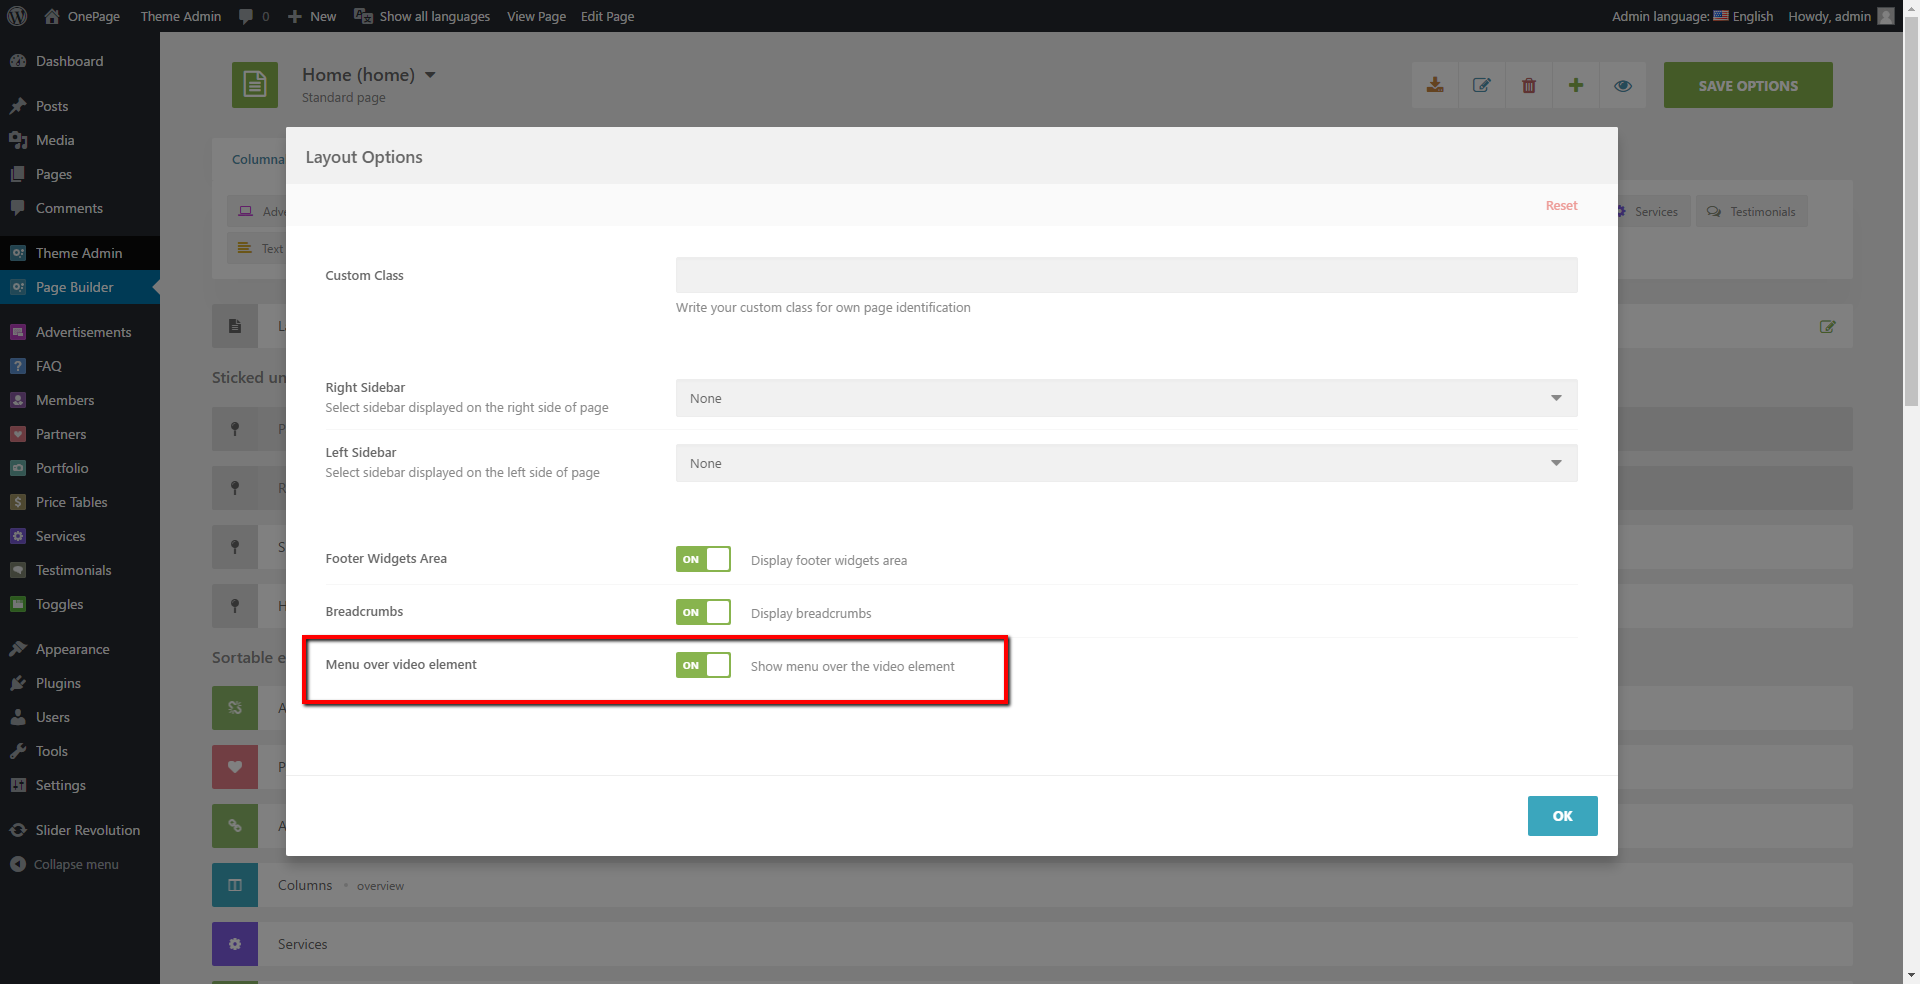Open Slider Revolution in the sidebar
This screenshot has height=984, width=1920.
[x=80, y=830]
